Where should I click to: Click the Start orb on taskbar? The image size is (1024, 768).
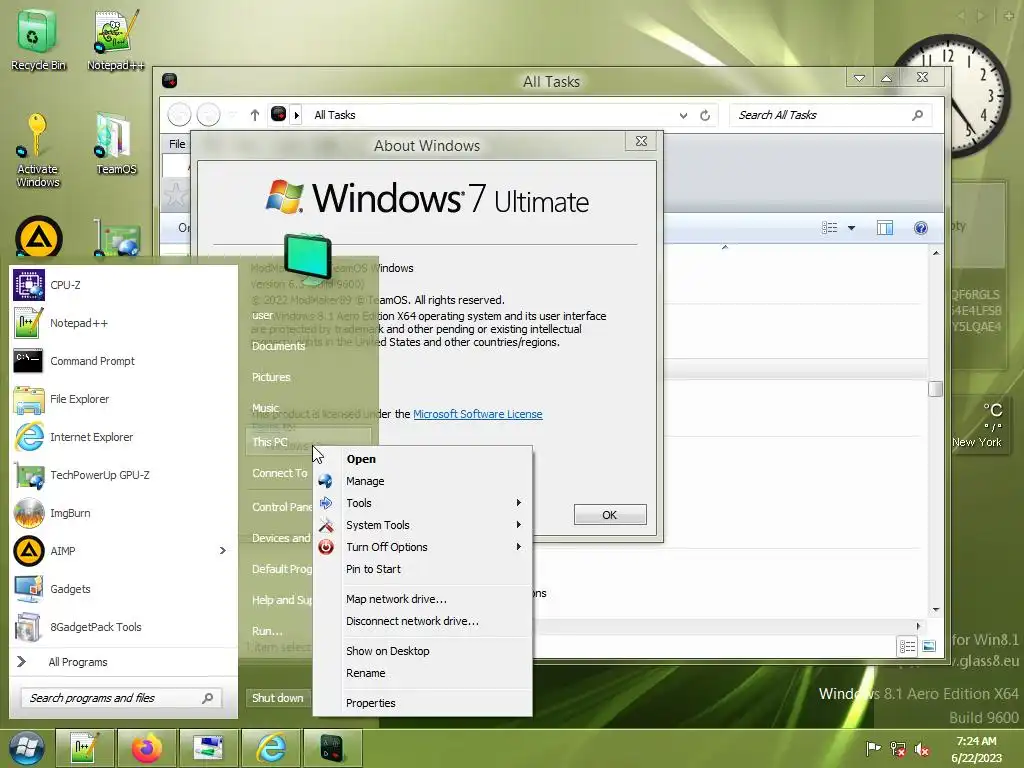[x=26, y=748]
